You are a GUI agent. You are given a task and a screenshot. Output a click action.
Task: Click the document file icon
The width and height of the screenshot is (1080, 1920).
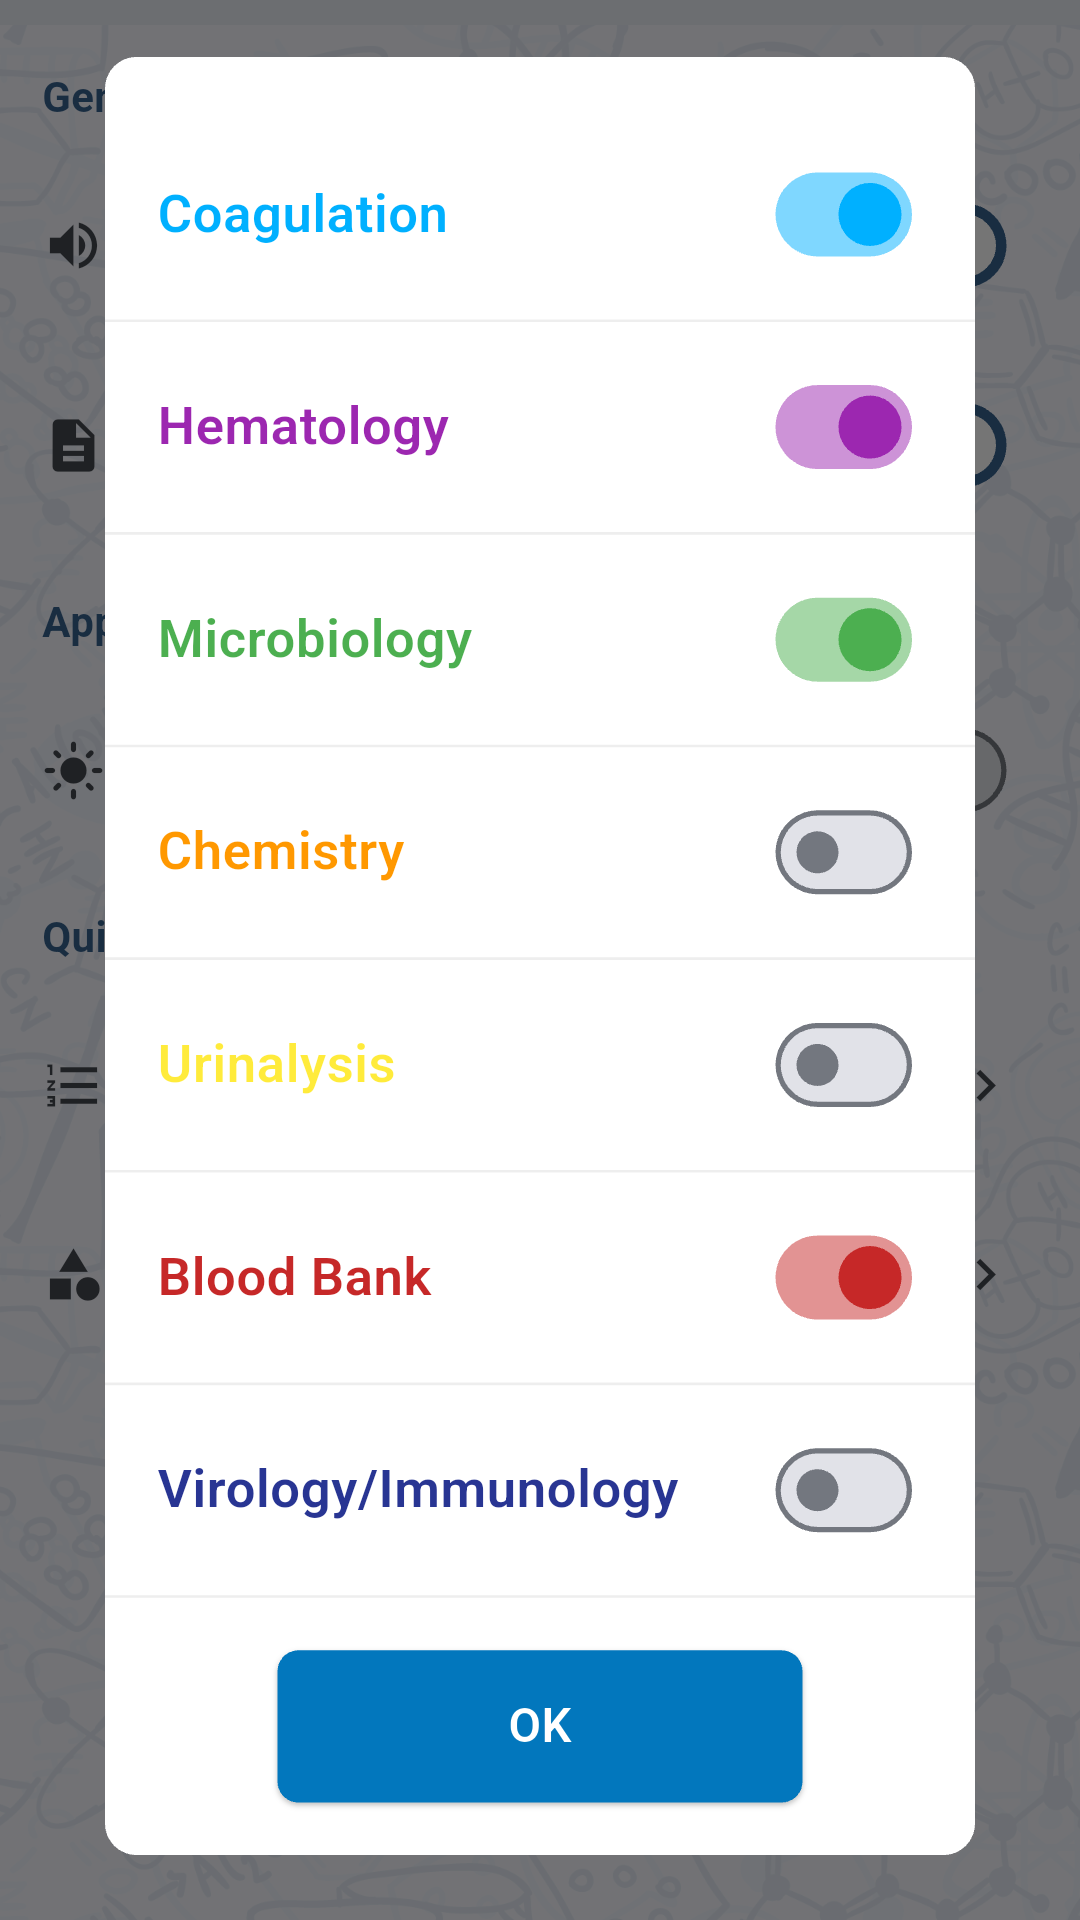[73, 446]
